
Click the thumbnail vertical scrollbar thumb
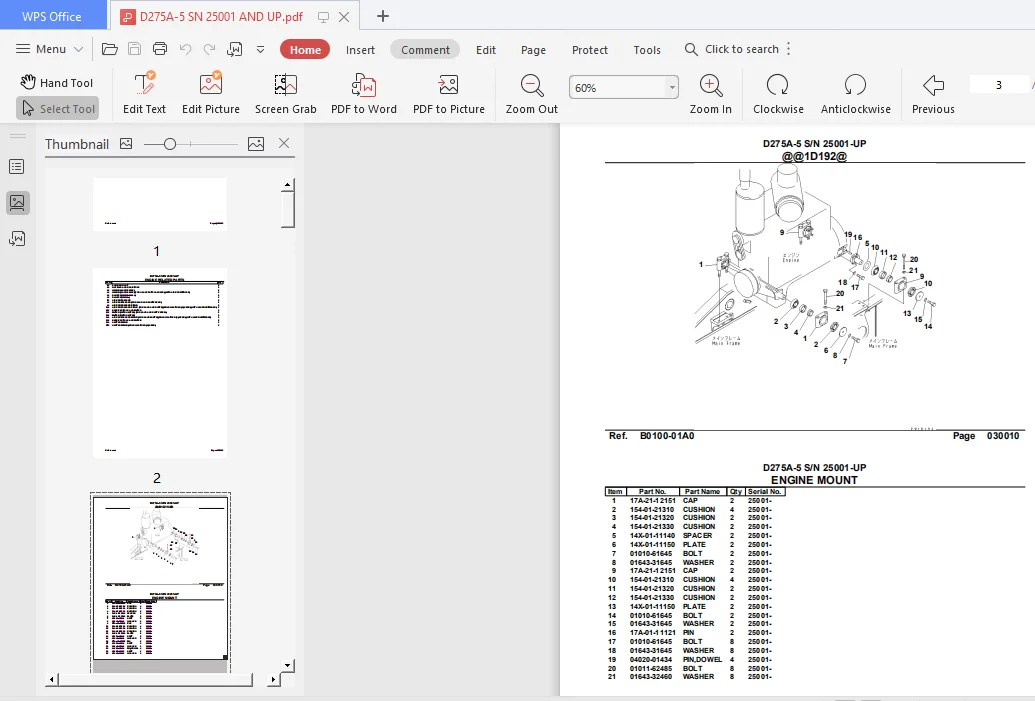click(287, 209)
